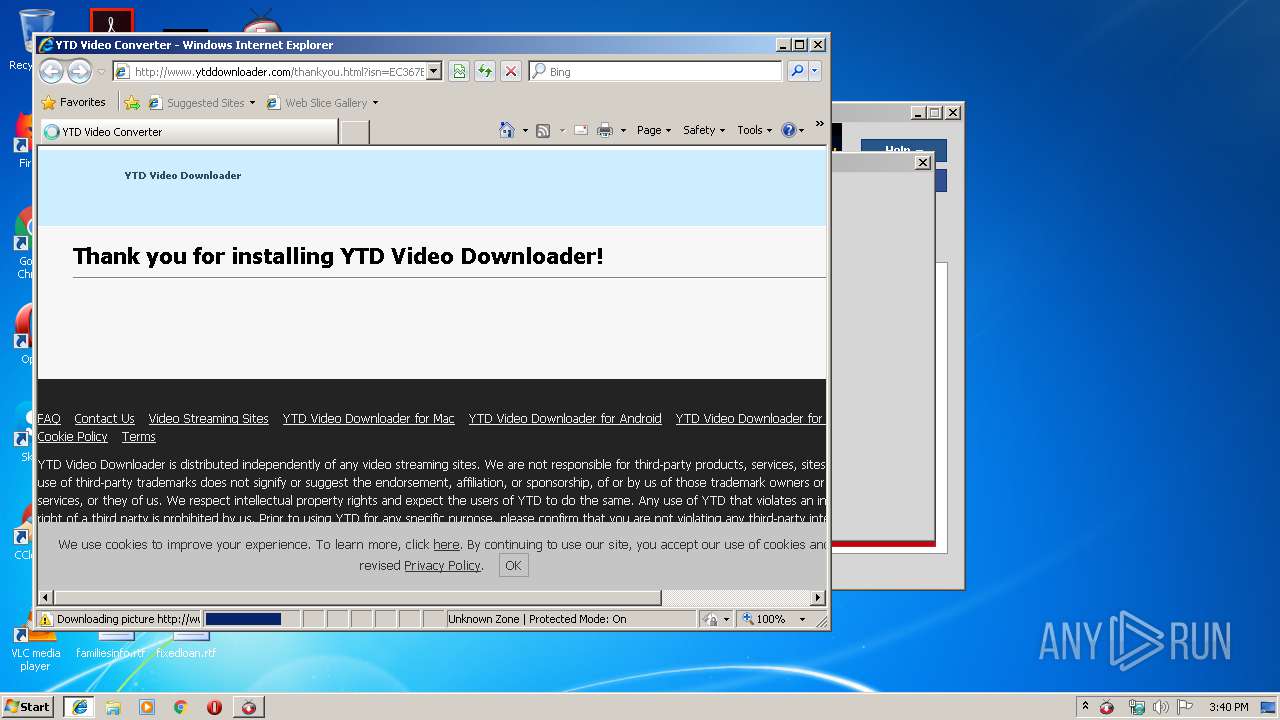Switch to Internet Explorer taskbar button
1280x720 pixels.
pyautogui.click(x=80, y=706)
